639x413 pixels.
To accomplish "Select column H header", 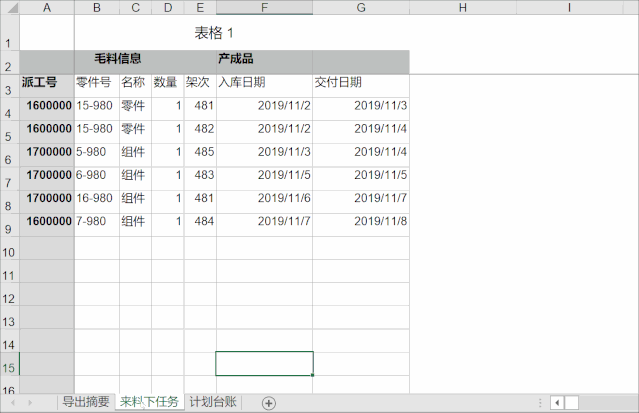I will (463, 7).
